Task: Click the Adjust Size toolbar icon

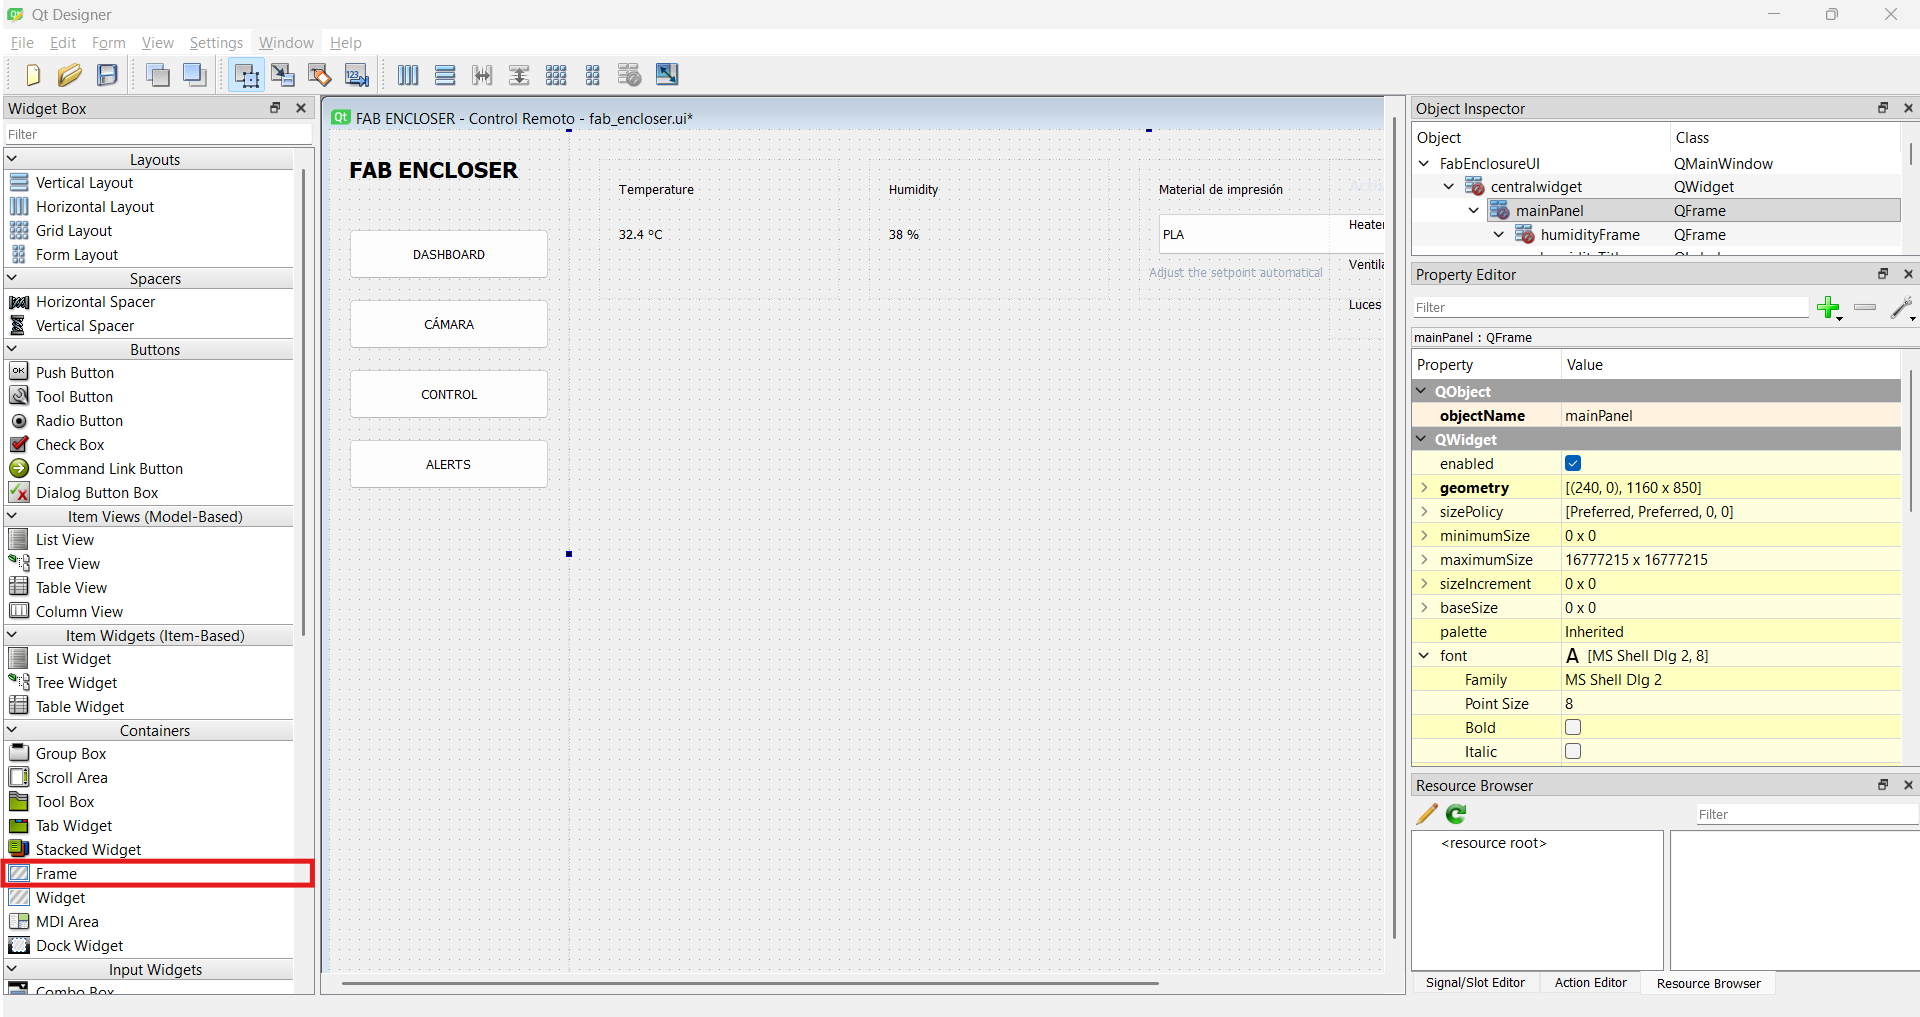Action: pos(667,75)
